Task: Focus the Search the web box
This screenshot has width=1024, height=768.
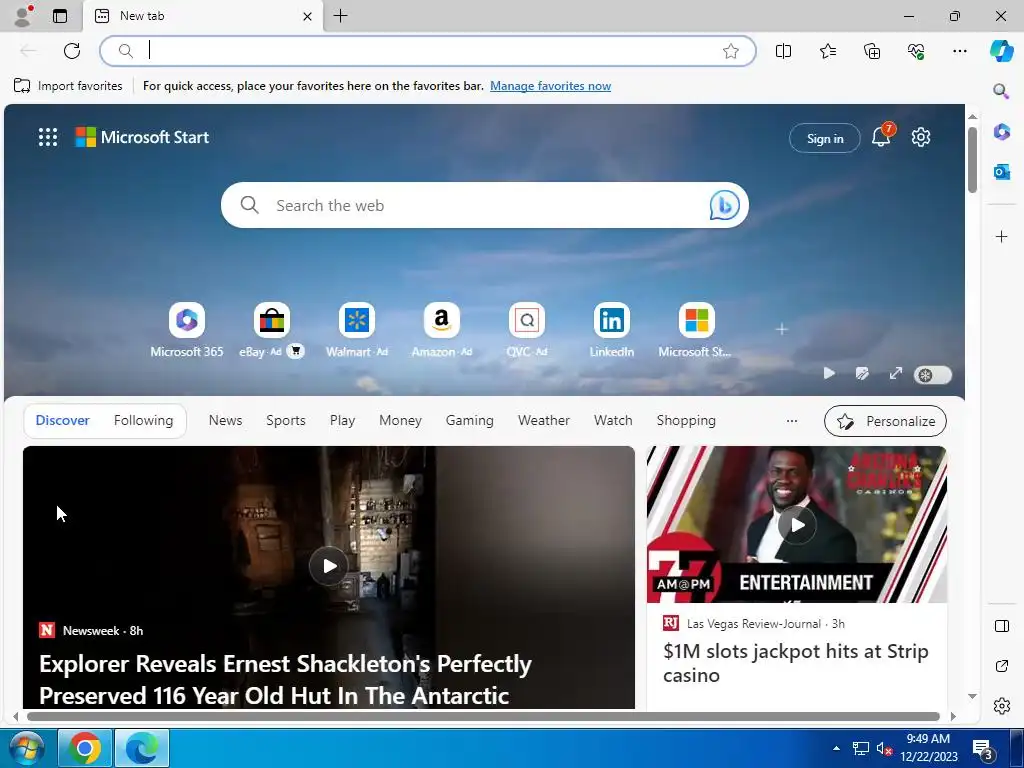Action: click(484, 205)
